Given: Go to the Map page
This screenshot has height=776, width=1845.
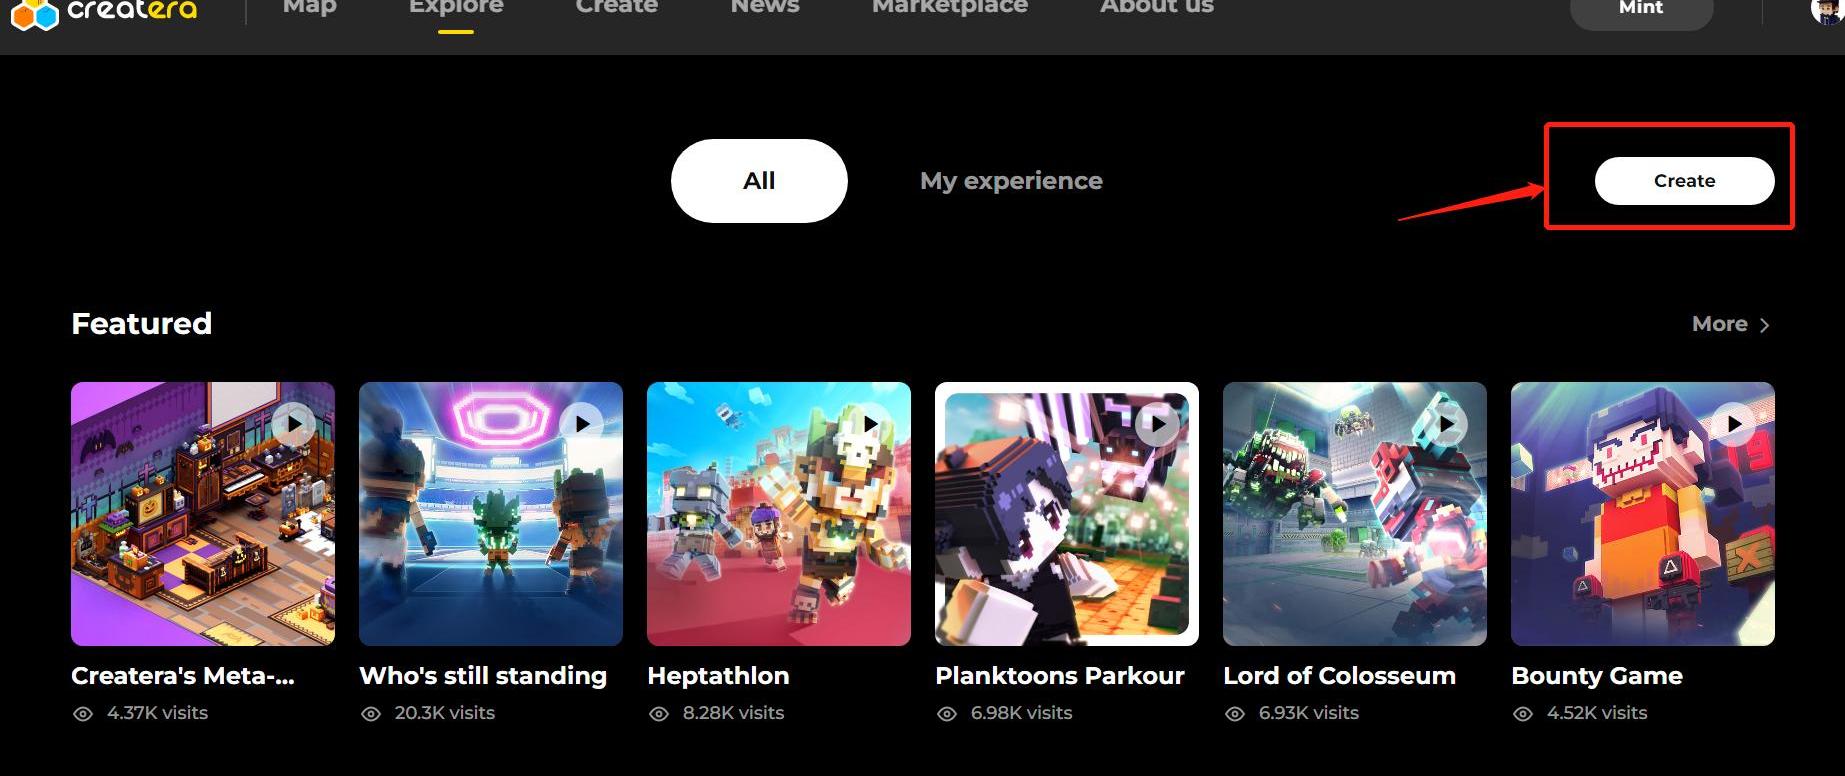Looking at the screenshot, I should (310, 7).
